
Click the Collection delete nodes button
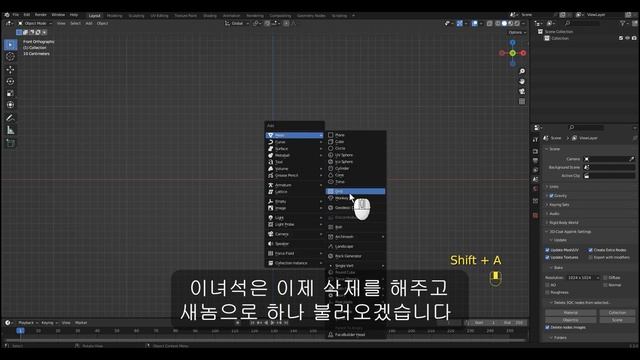tap(617, 313)
